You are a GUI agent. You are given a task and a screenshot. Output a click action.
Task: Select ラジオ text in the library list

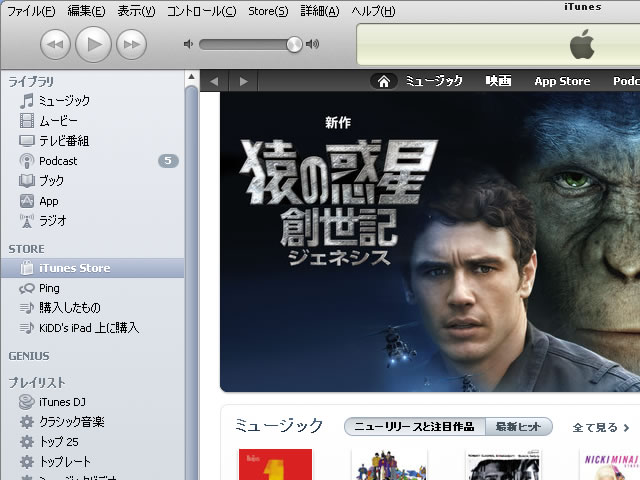[x=53, y=221]
